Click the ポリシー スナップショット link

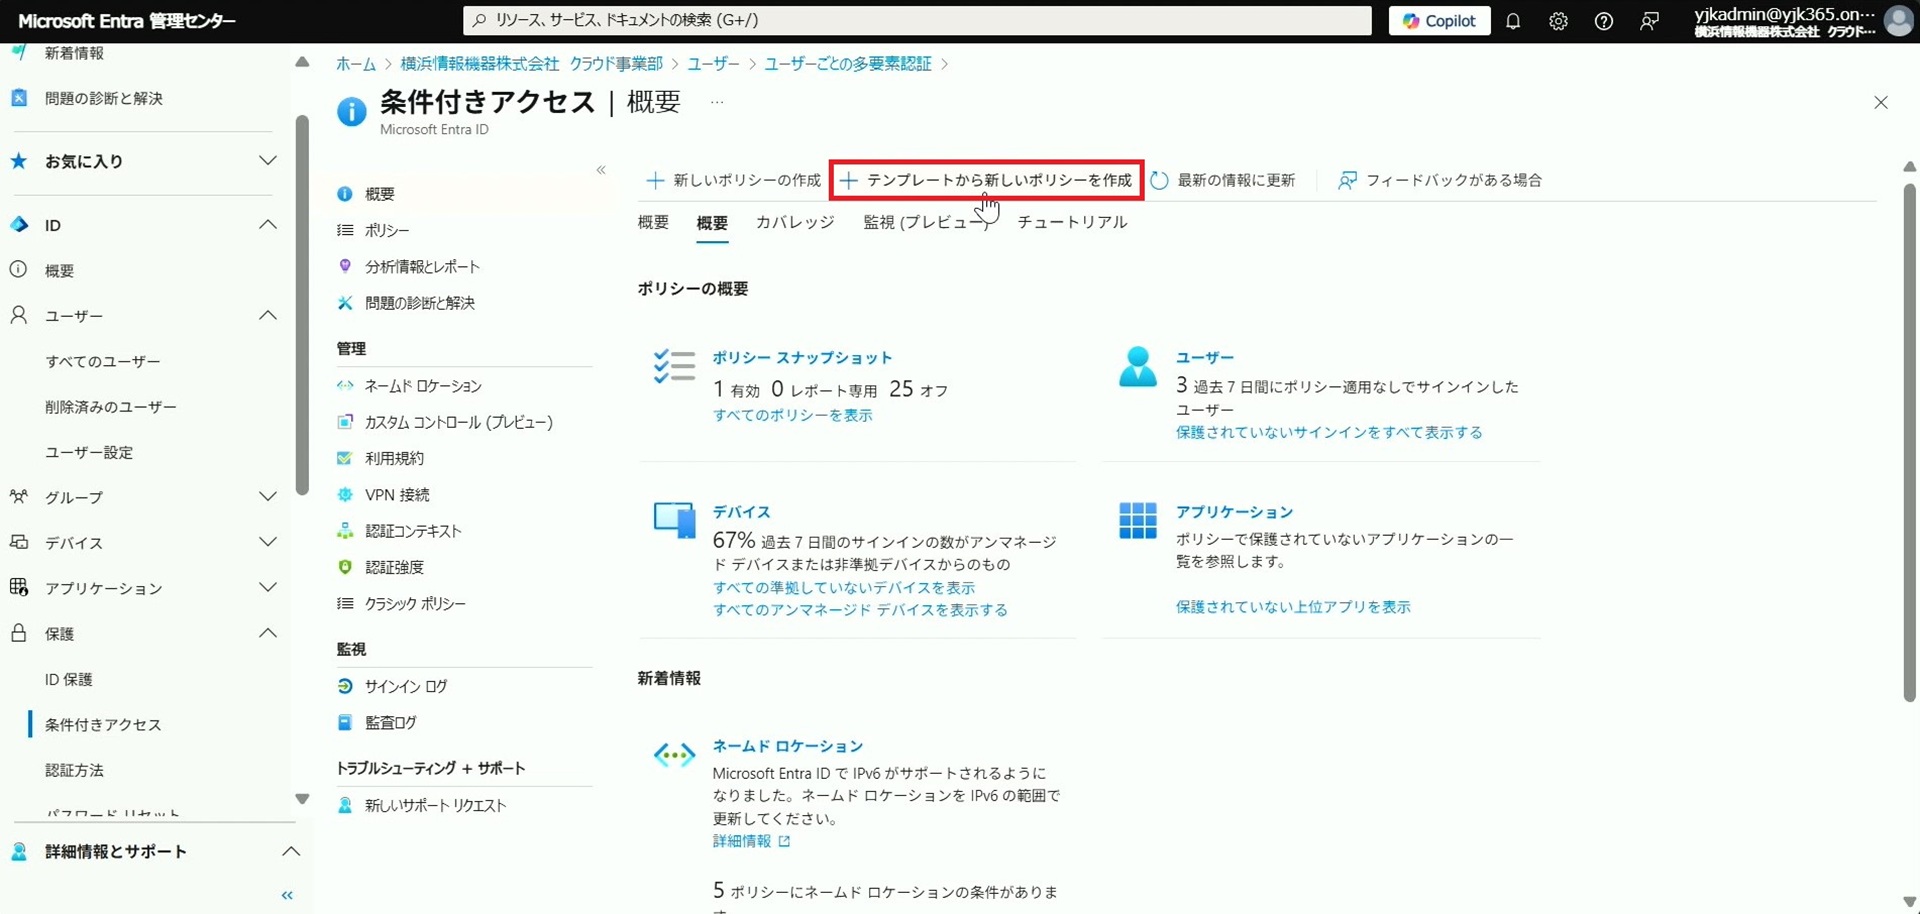pyautogui.click(x=802, y=358)
